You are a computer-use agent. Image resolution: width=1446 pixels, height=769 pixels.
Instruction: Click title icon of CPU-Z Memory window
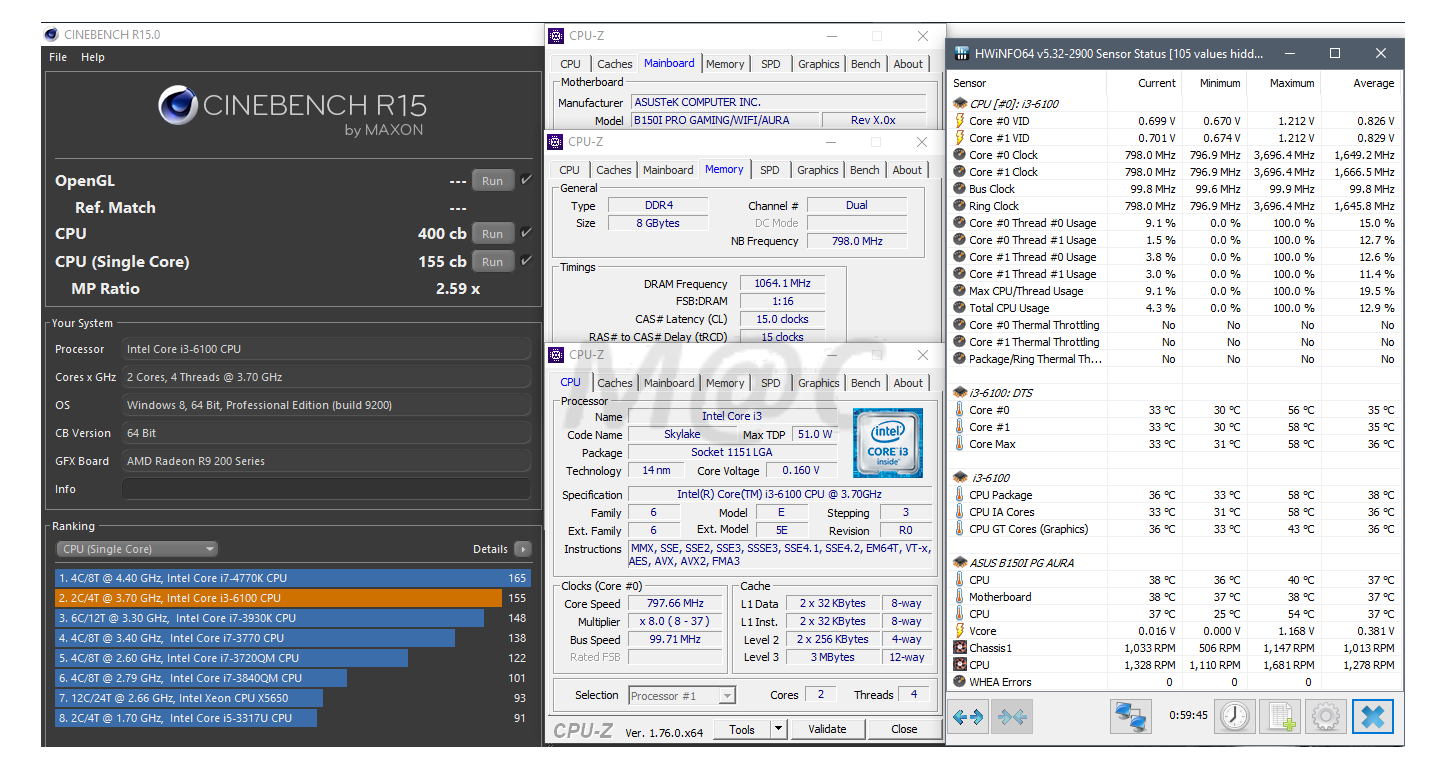556,142
